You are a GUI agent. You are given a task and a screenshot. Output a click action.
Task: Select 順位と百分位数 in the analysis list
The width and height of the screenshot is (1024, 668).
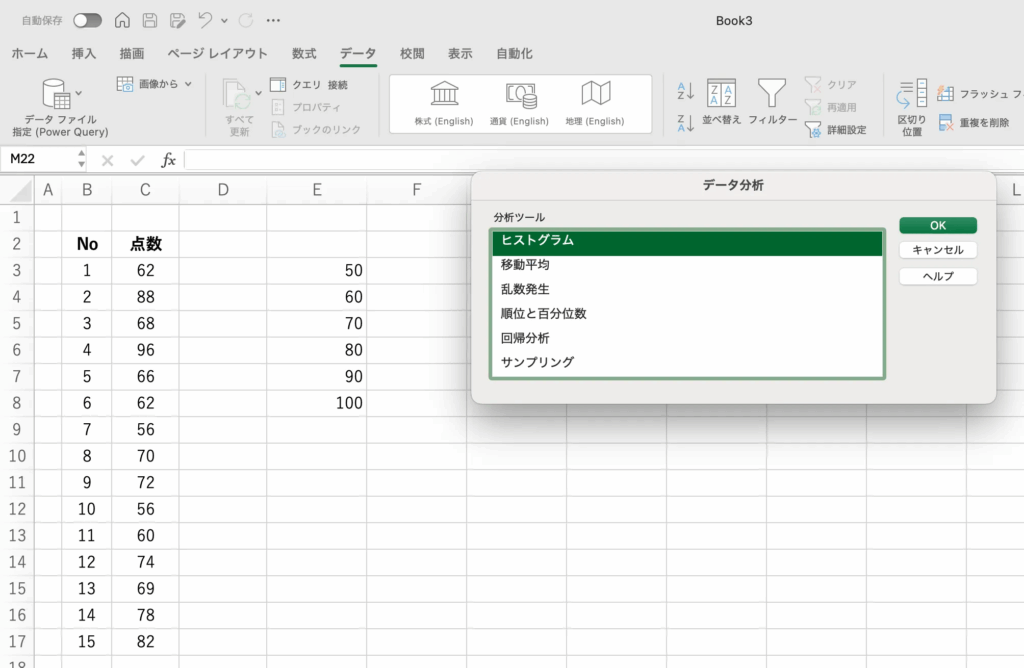(687, 313)
